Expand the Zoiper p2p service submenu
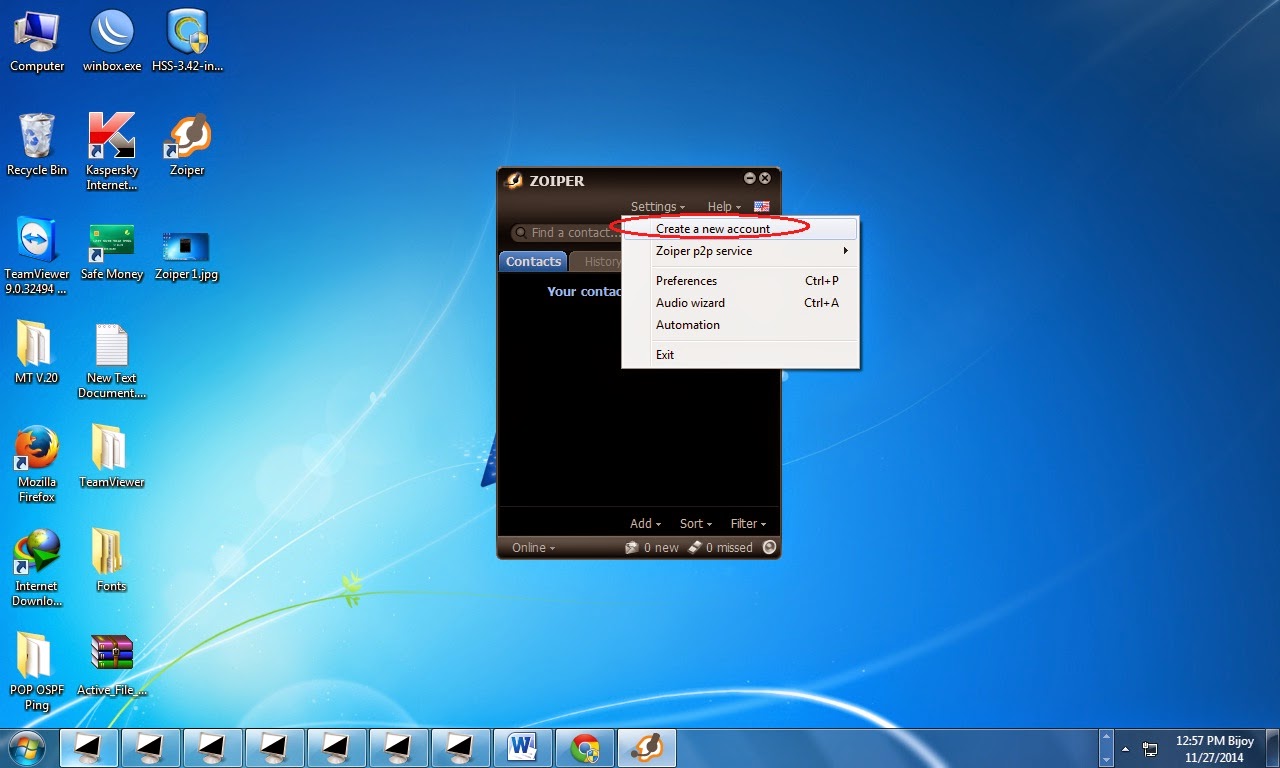Image resolution: width=1280 pixels, height=768 pixels. coord(740,251)
